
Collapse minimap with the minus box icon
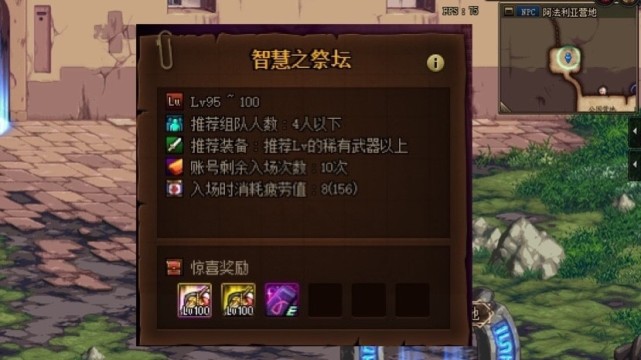coord(509,11)
